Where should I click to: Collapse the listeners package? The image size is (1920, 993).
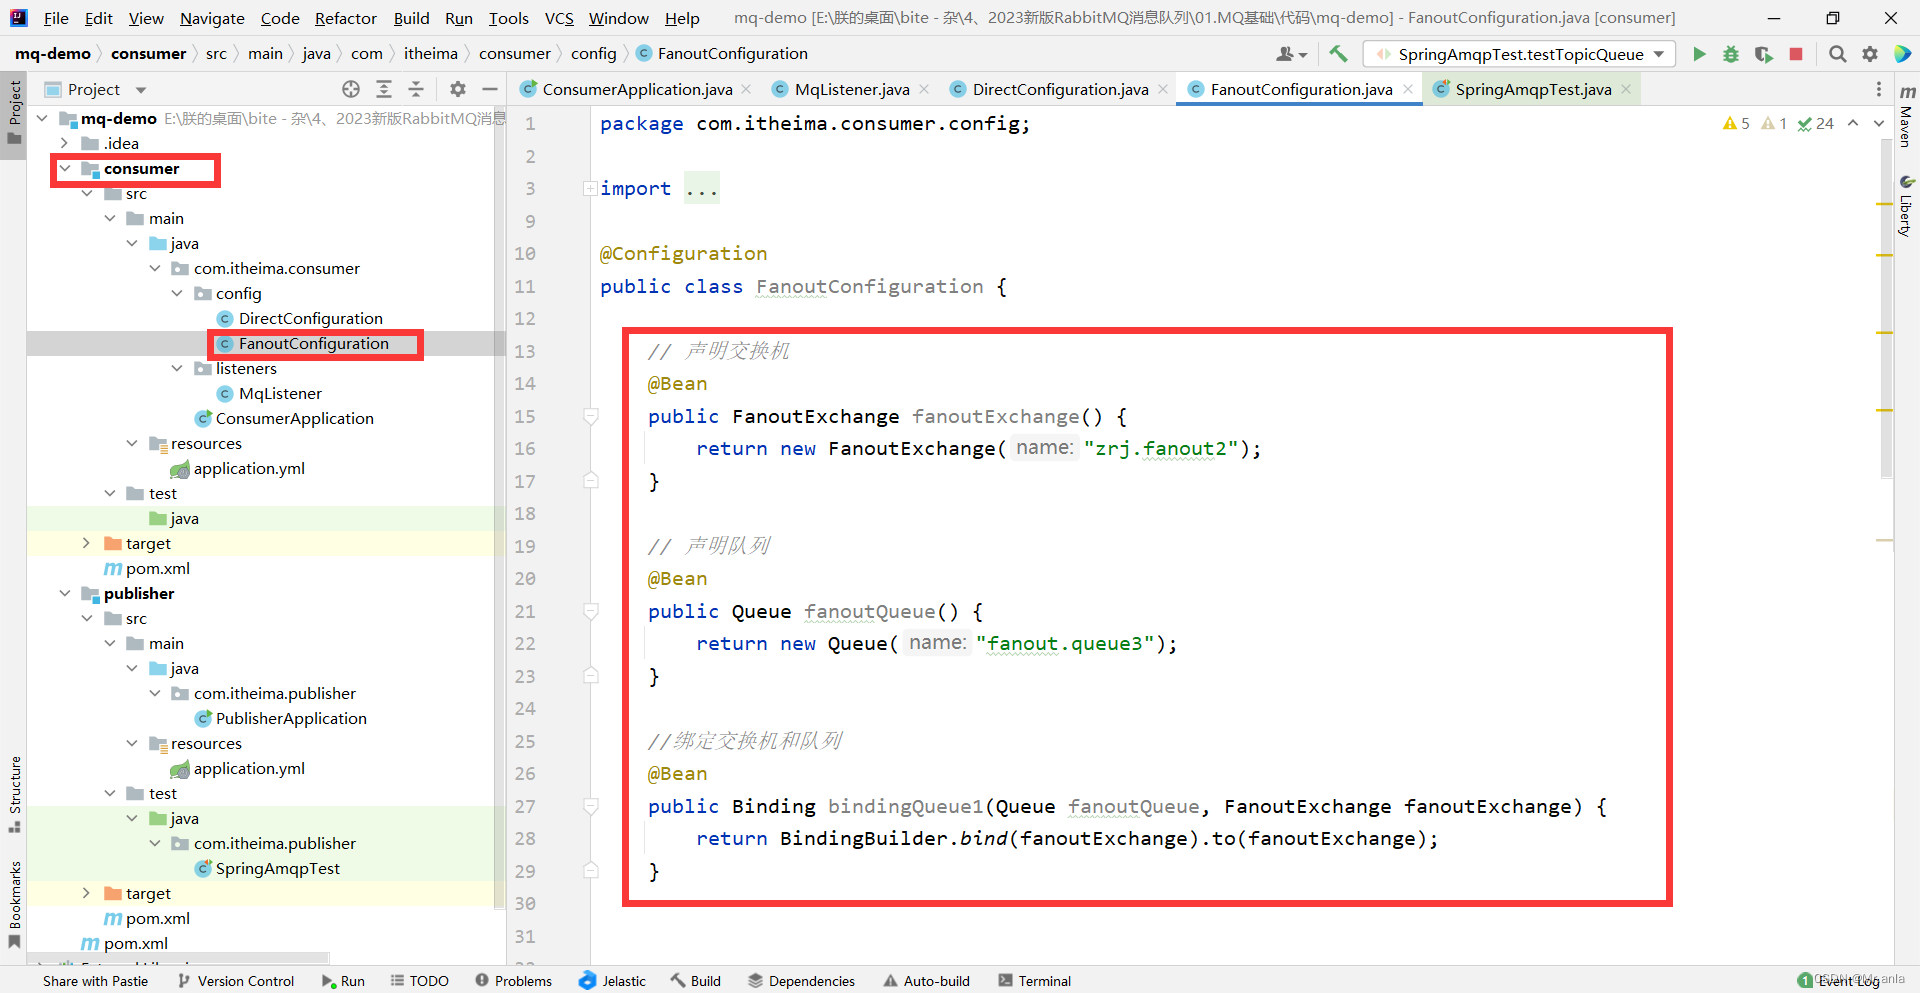177,368
